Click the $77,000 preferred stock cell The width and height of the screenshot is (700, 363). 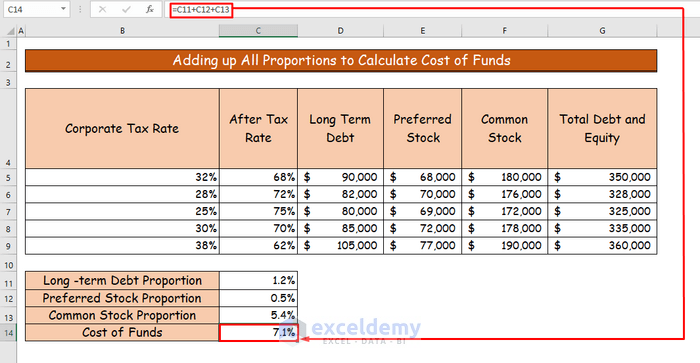click(x=422, y=246)
